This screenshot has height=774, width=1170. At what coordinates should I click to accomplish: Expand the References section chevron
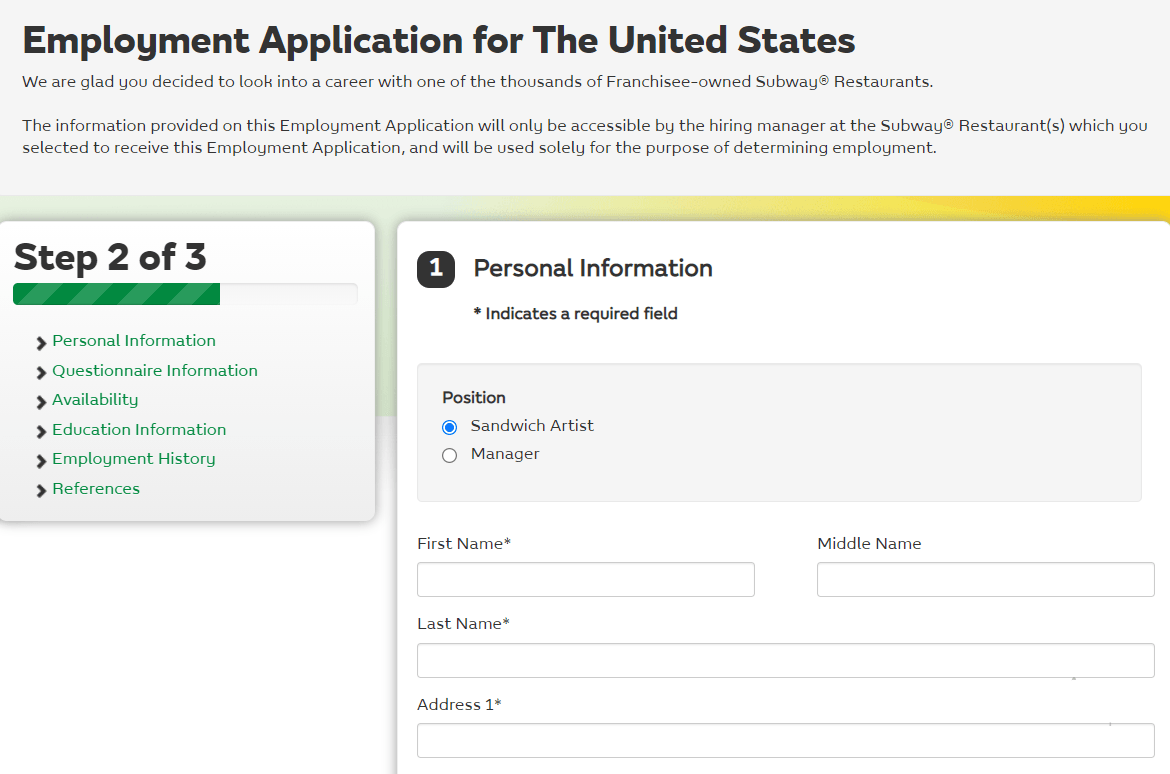point(40,489)
